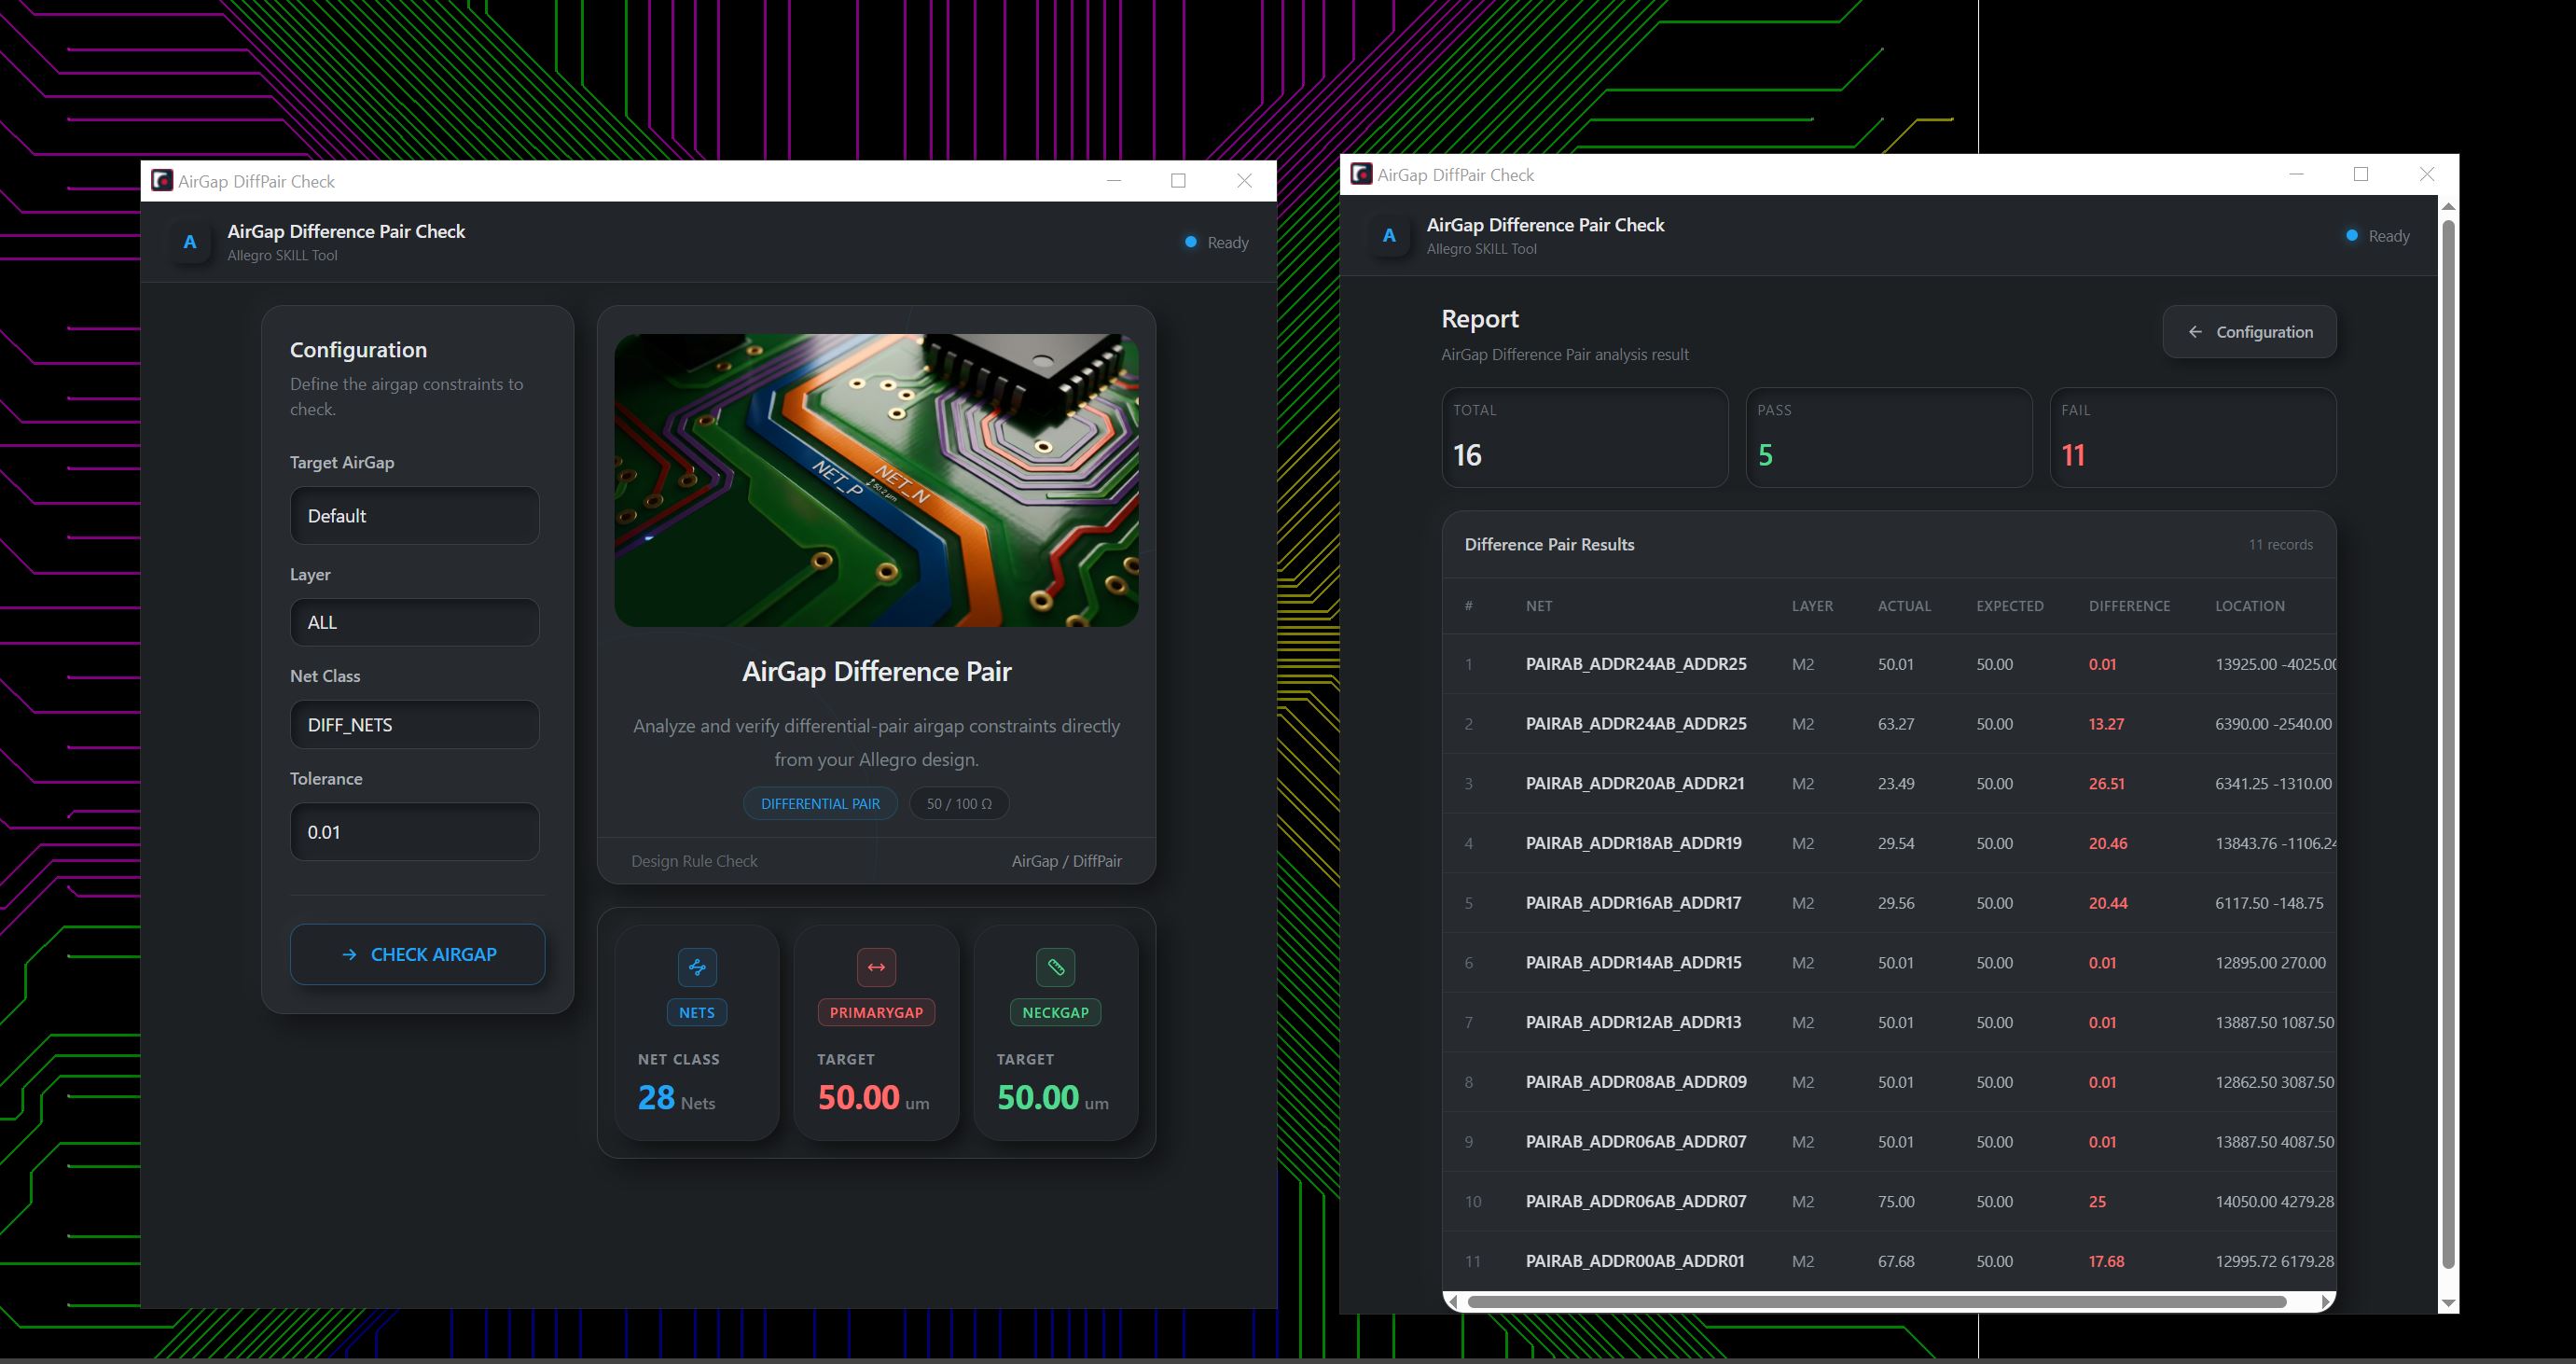Maximize the left AirGap DiffPair Check window
This screenshot has width=2576, height=1364.
[1178, 180]
